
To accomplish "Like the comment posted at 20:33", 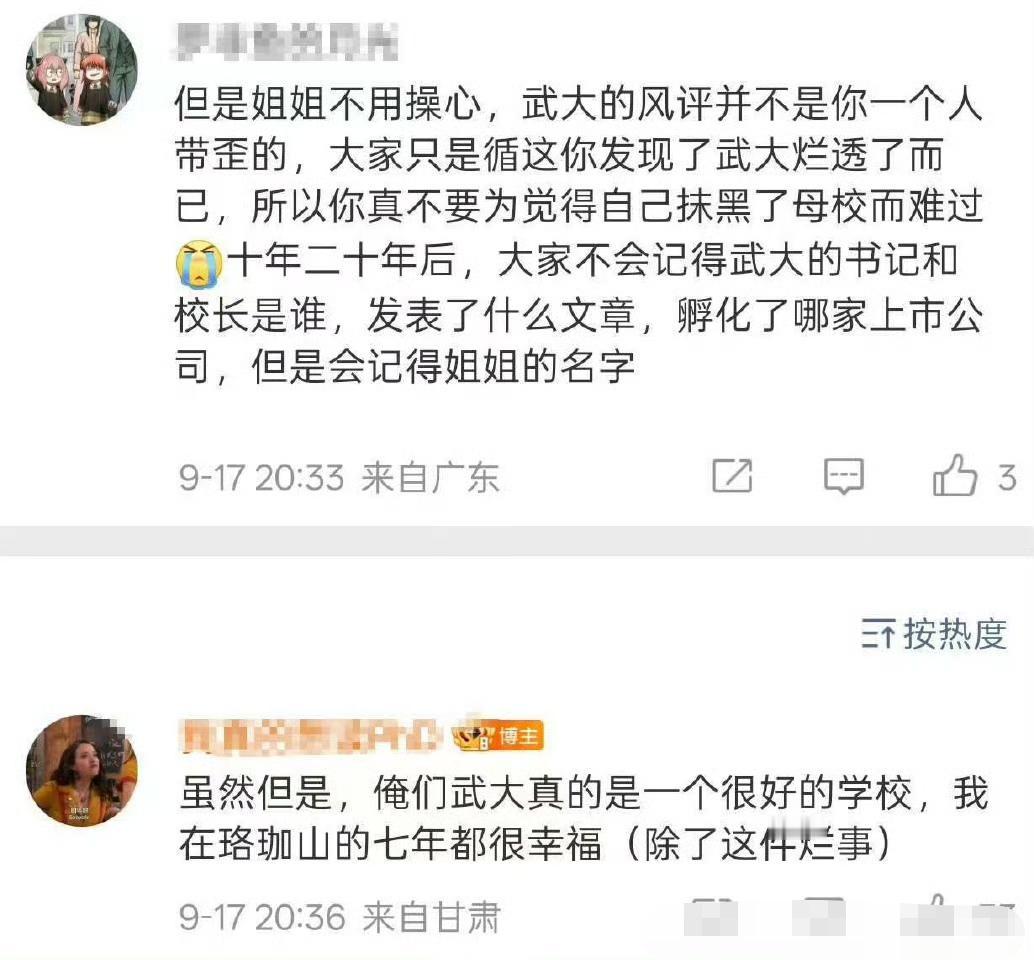I will (x=954, y=475).
